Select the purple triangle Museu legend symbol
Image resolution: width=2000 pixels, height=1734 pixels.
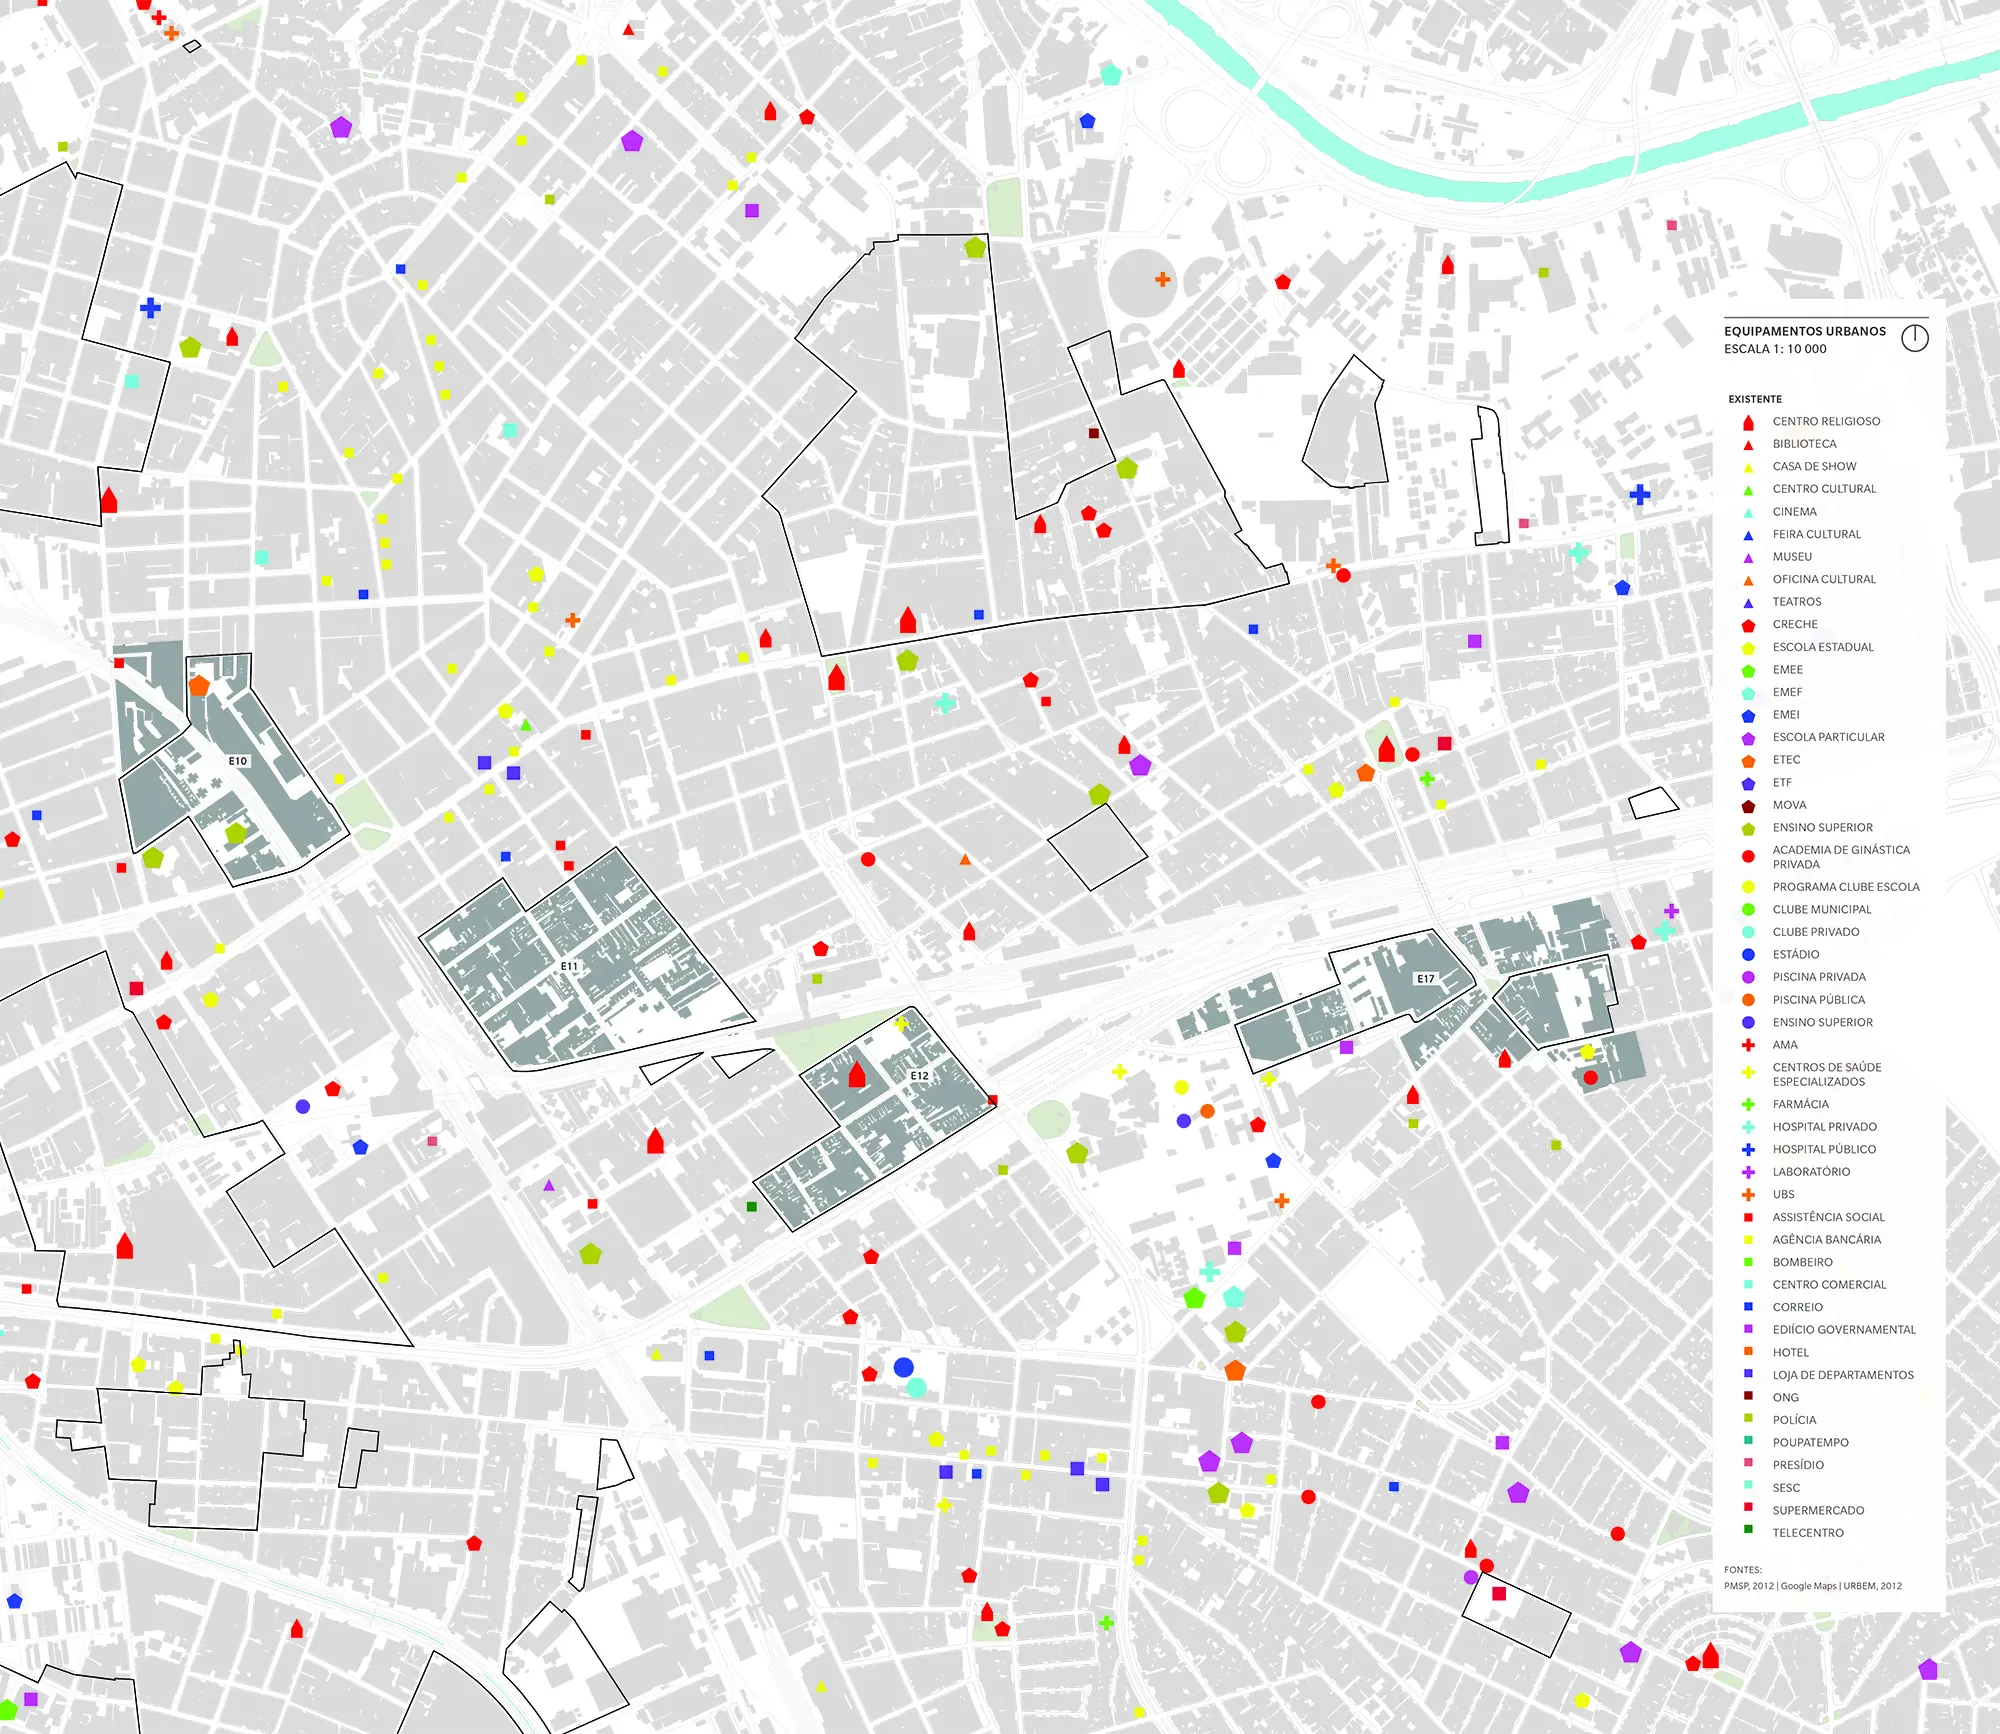pyautogui.click(x=1748, y=557)
